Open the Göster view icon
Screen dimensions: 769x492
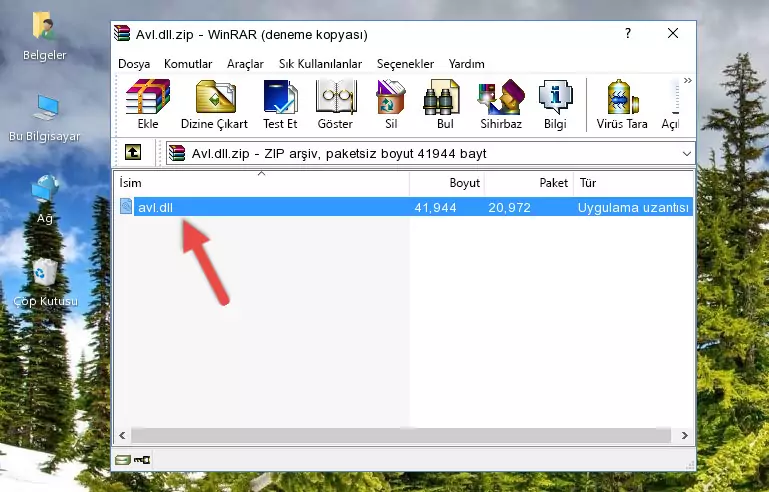[335, 104]
